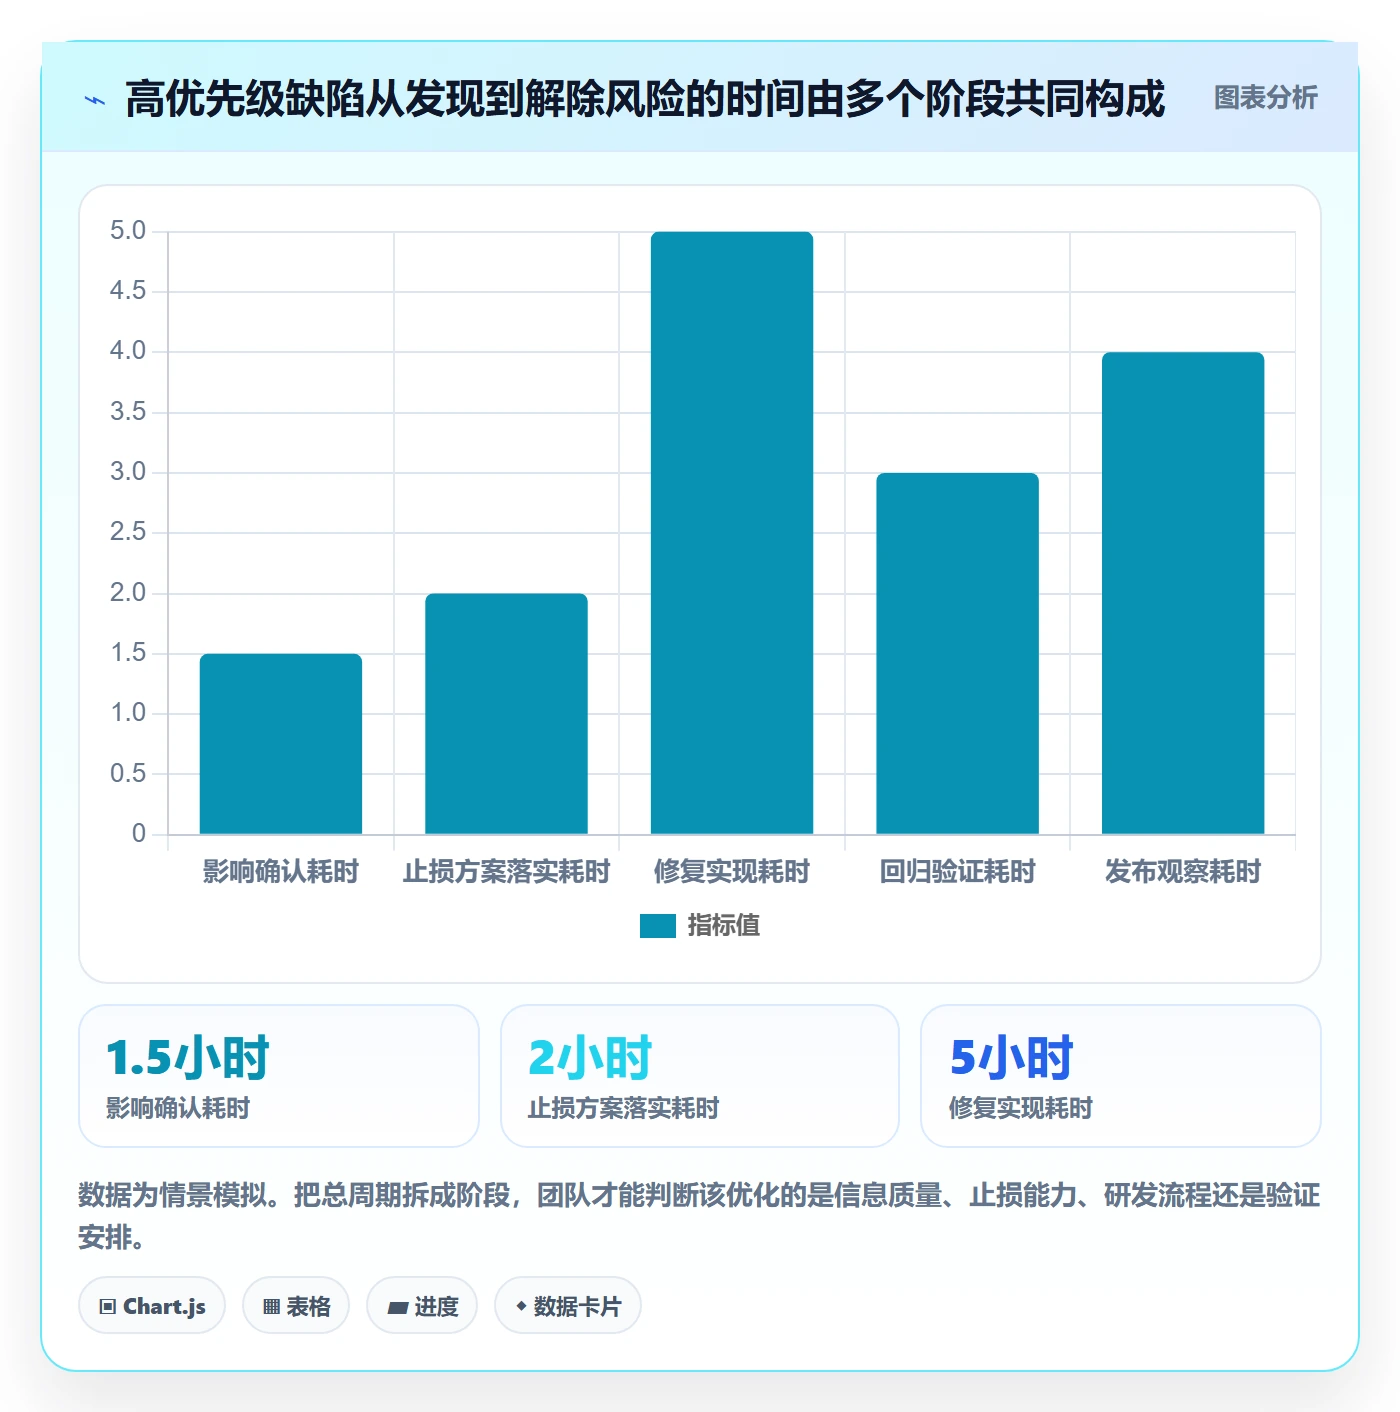Click the 表格 tag chip
The image size is (1400, 1412).
296,1306
